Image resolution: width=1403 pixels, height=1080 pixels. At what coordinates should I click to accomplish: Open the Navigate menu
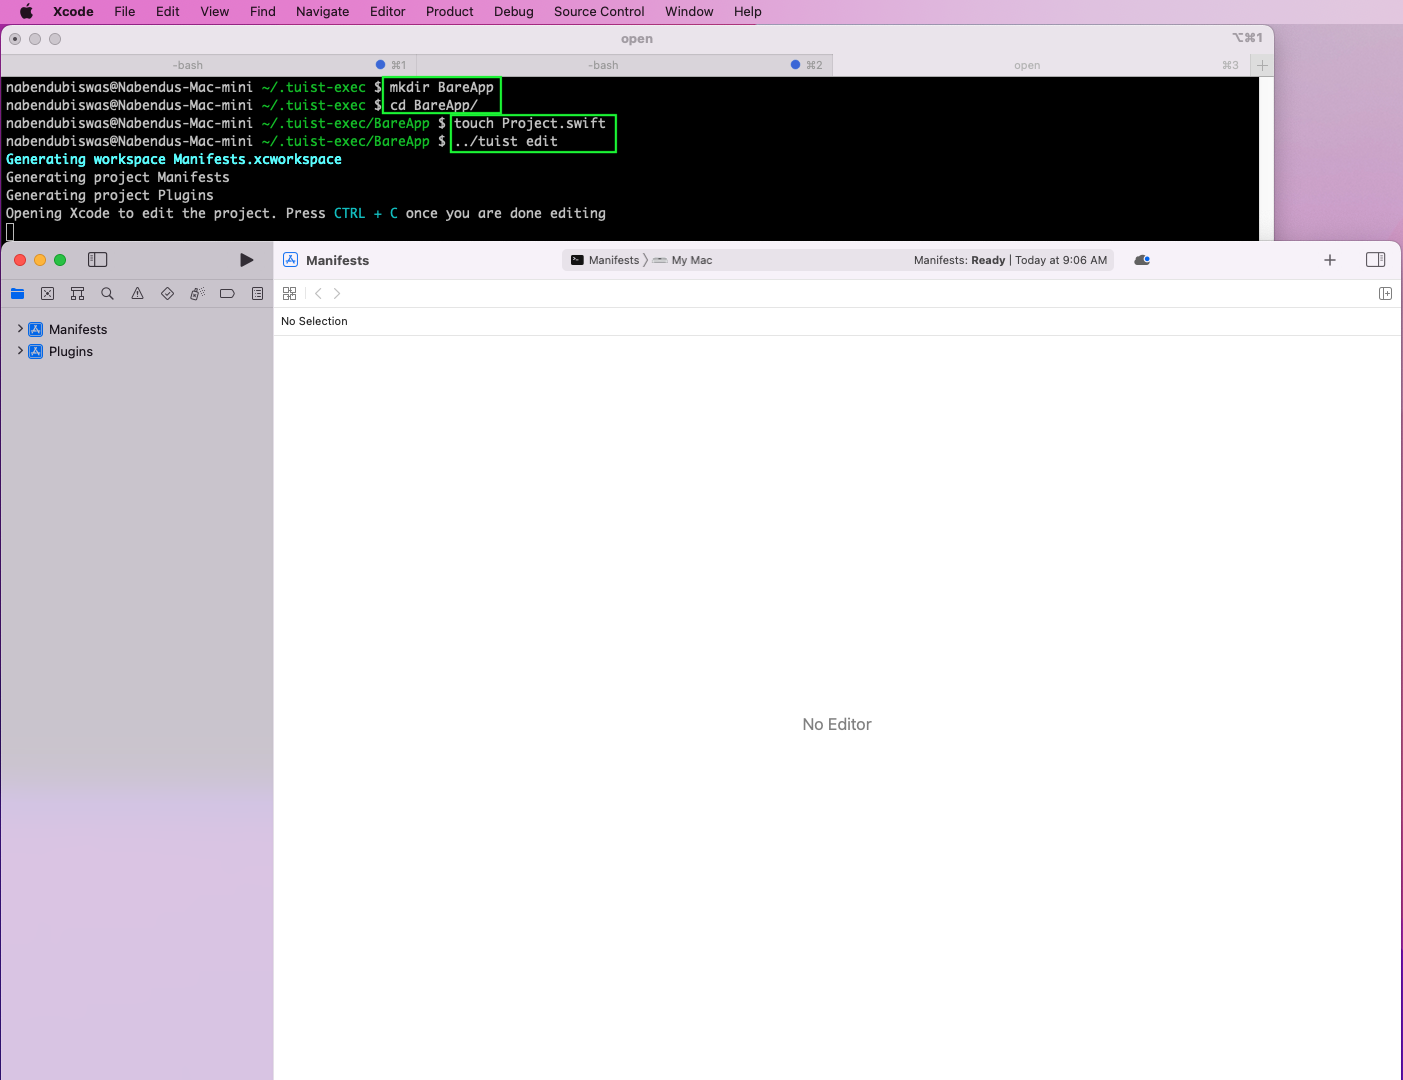[x=323, y=12]
